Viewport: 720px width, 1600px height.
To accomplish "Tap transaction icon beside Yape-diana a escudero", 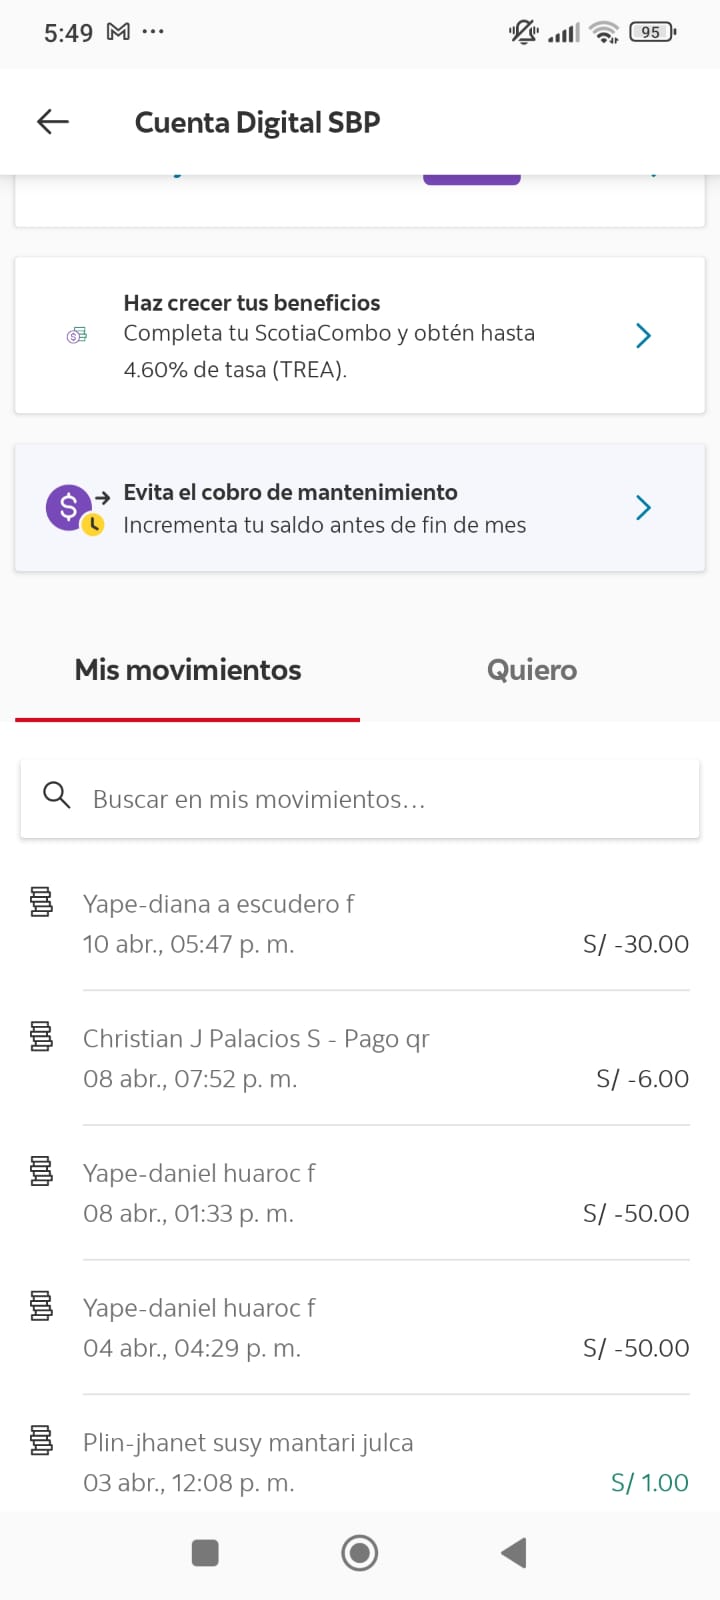I will [41, 902].
